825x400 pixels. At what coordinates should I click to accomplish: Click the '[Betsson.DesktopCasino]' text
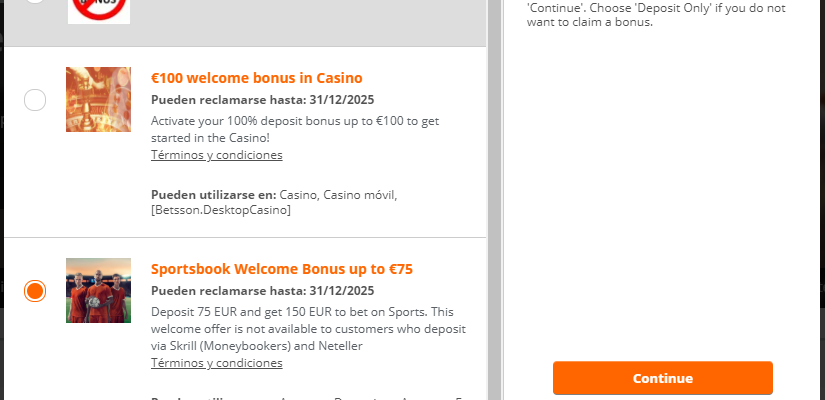(221, 210)
